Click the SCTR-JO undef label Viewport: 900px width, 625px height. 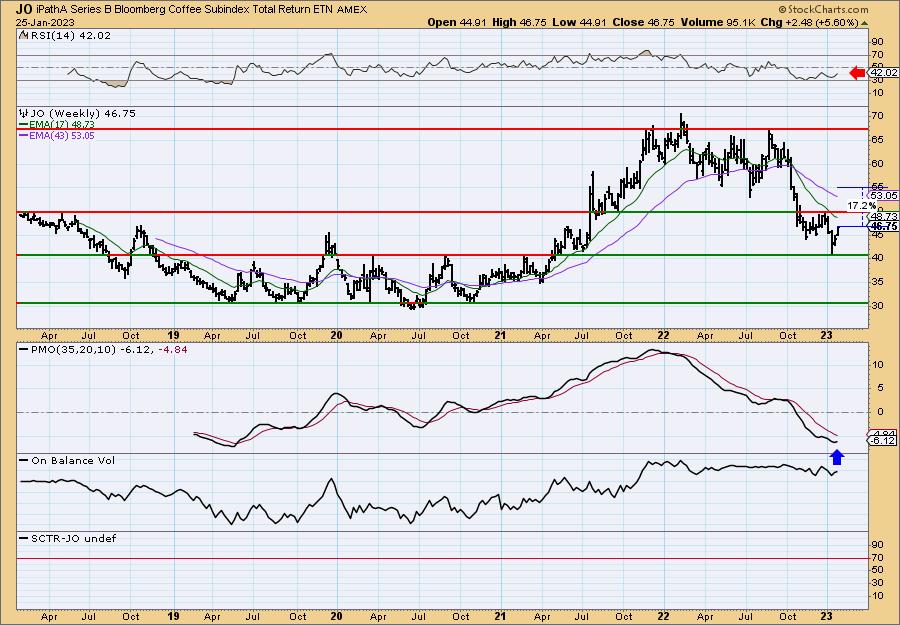tap(73, 538)
